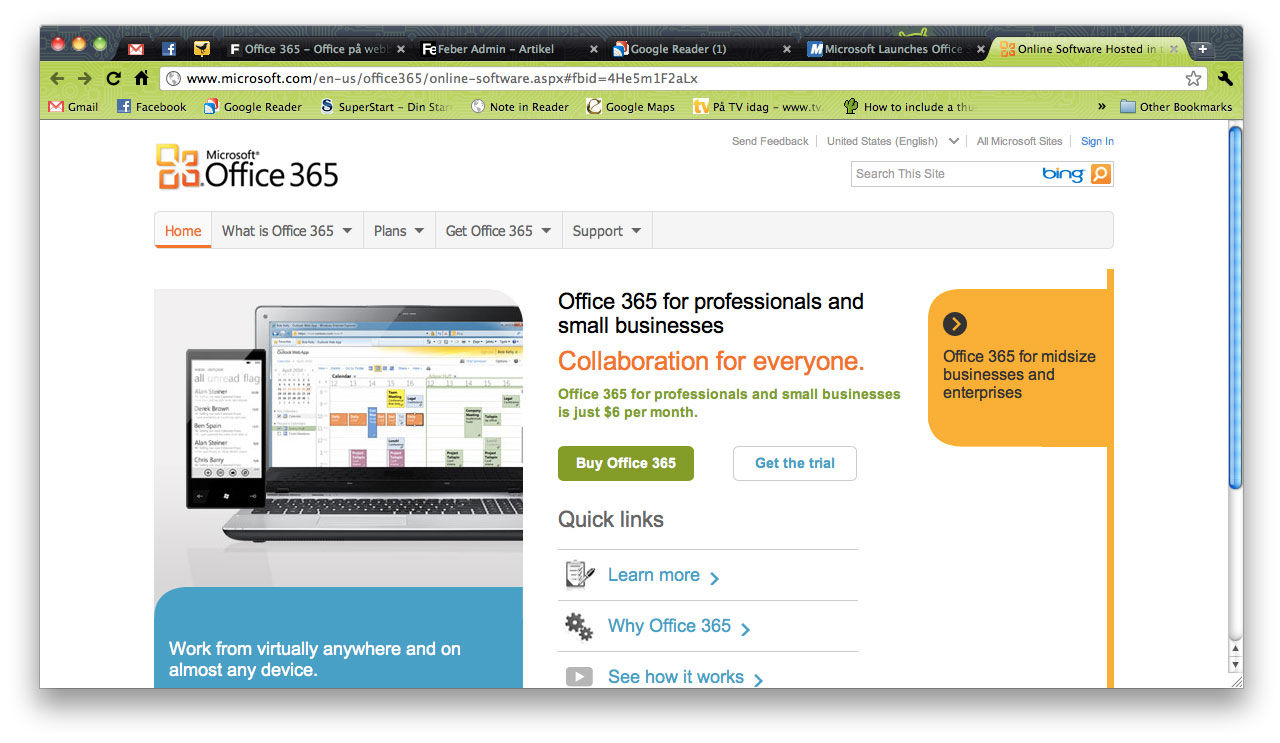Open the På TV idag bookmark
Screen dimensions: 1280x743
(759, 107)
